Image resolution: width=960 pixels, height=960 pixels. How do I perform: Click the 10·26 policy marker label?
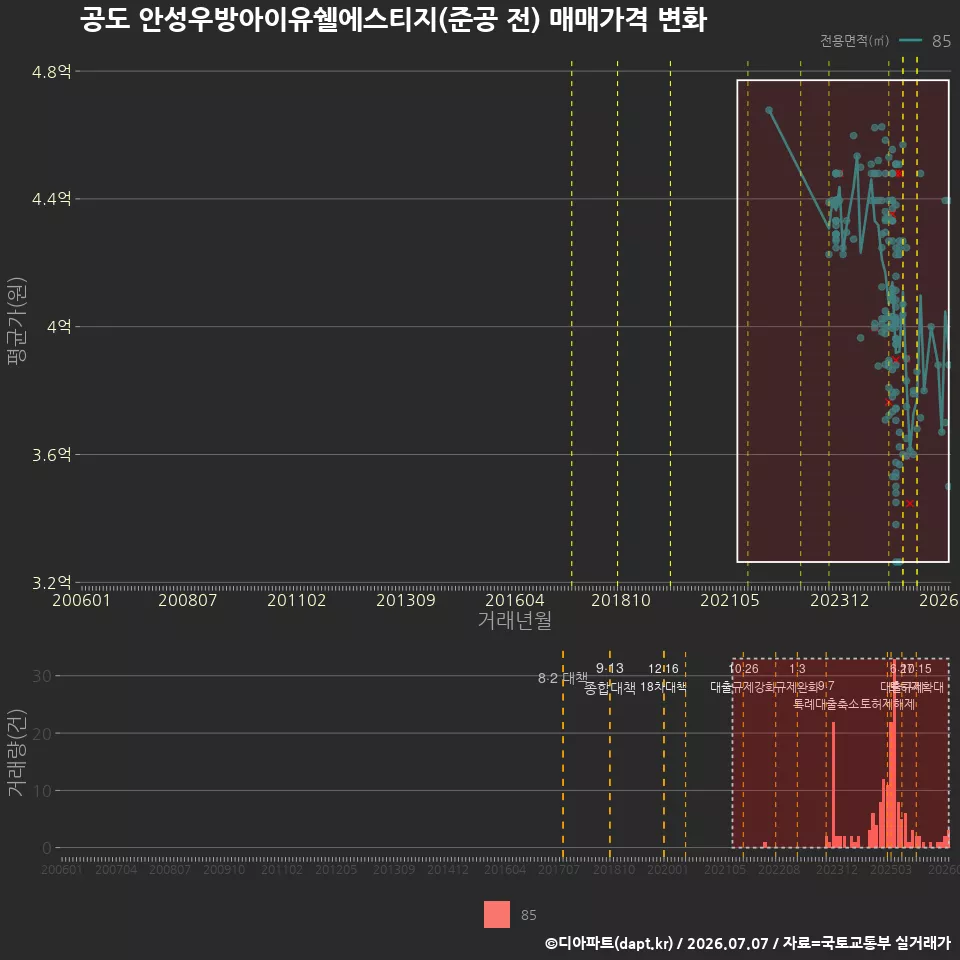(743, 669)
